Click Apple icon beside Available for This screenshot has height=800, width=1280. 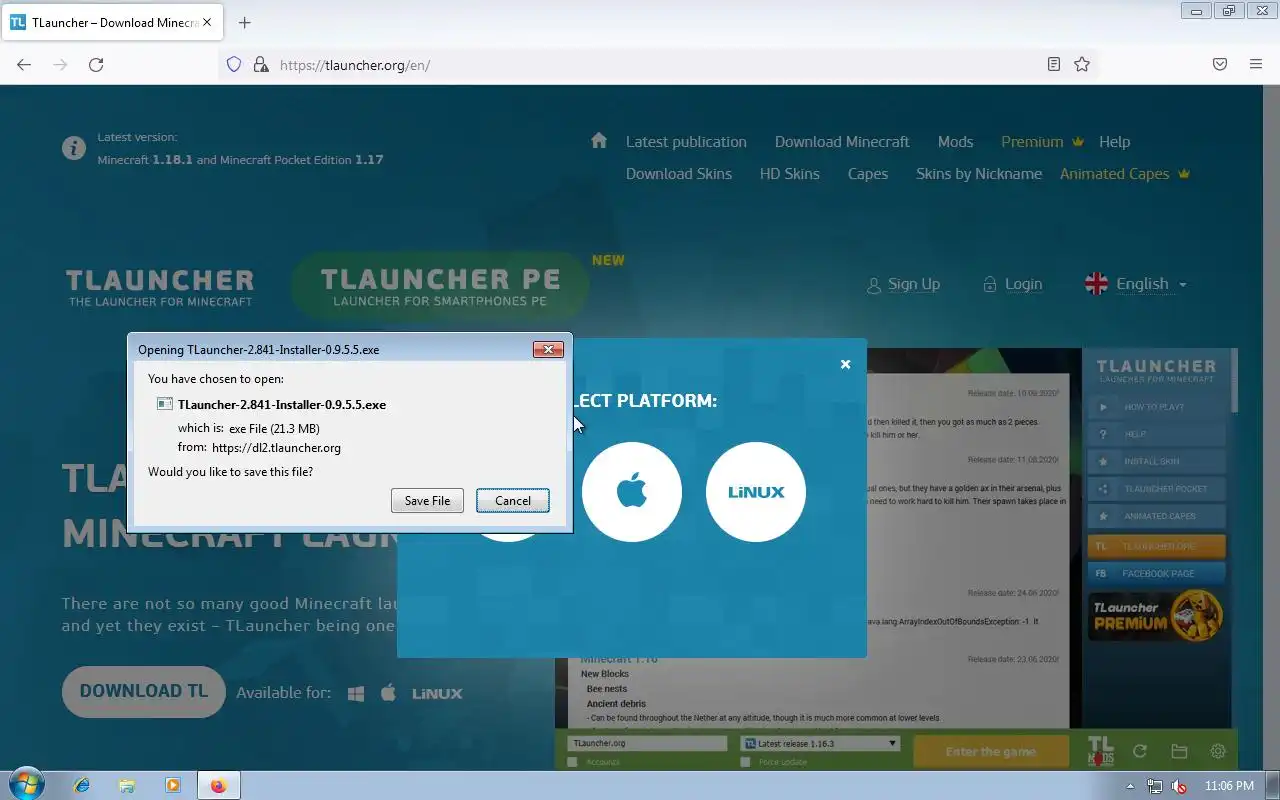coord(389,693)
